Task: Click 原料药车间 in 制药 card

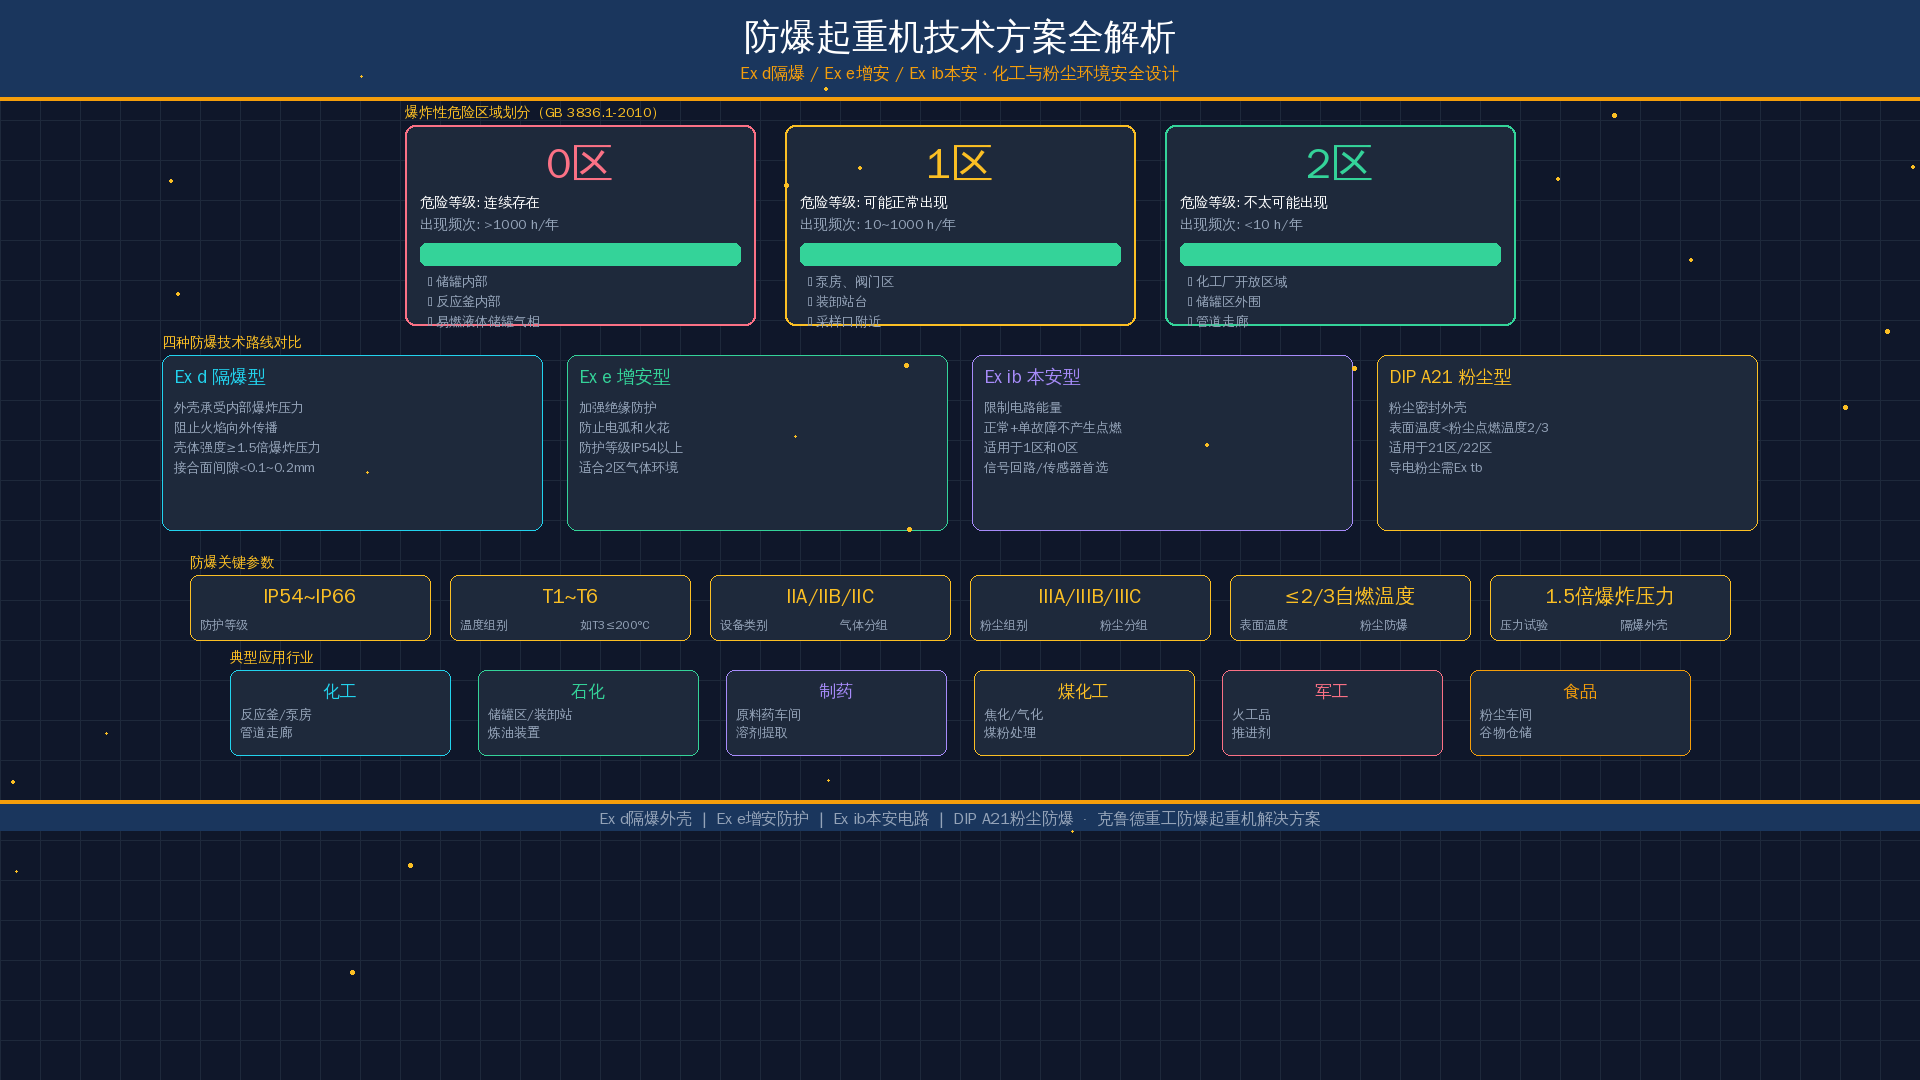Action: pyautogui.click(x=768, y=715)
